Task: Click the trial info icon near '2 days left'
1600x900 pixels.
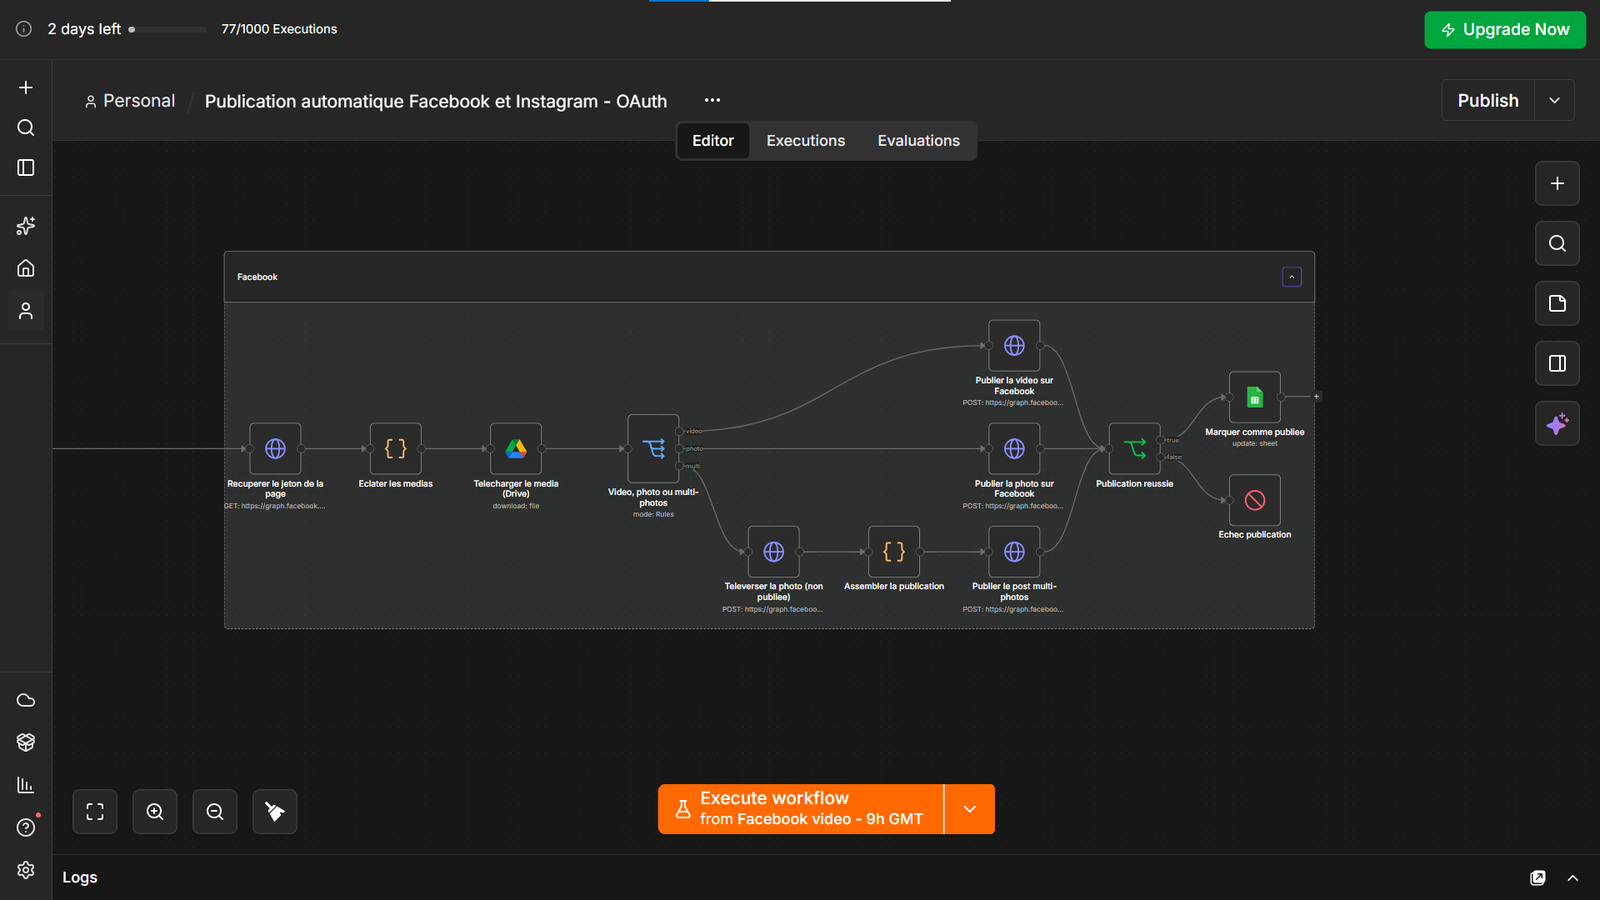Action: [x=24, y=29]
